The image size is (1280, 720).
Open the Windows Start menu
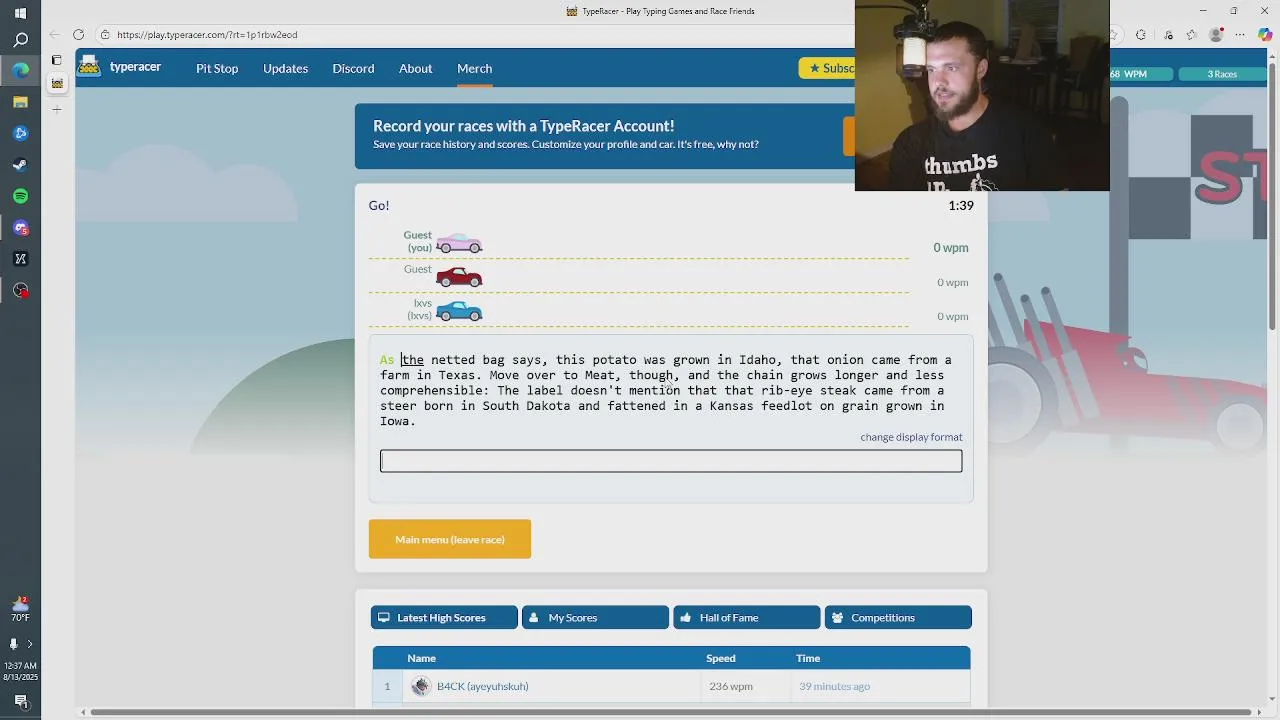tap(20, 13)
